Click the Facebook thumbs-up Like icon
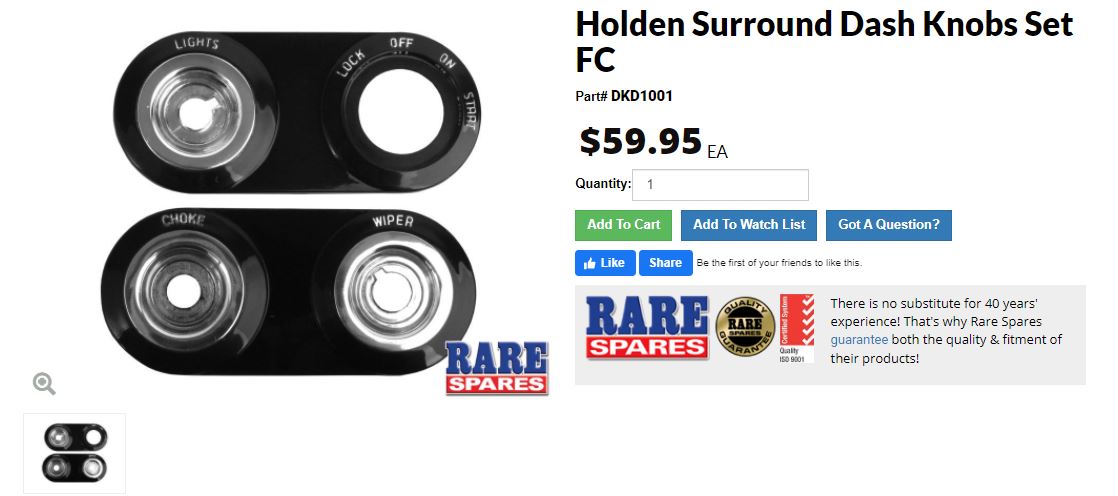 (590, 263)
